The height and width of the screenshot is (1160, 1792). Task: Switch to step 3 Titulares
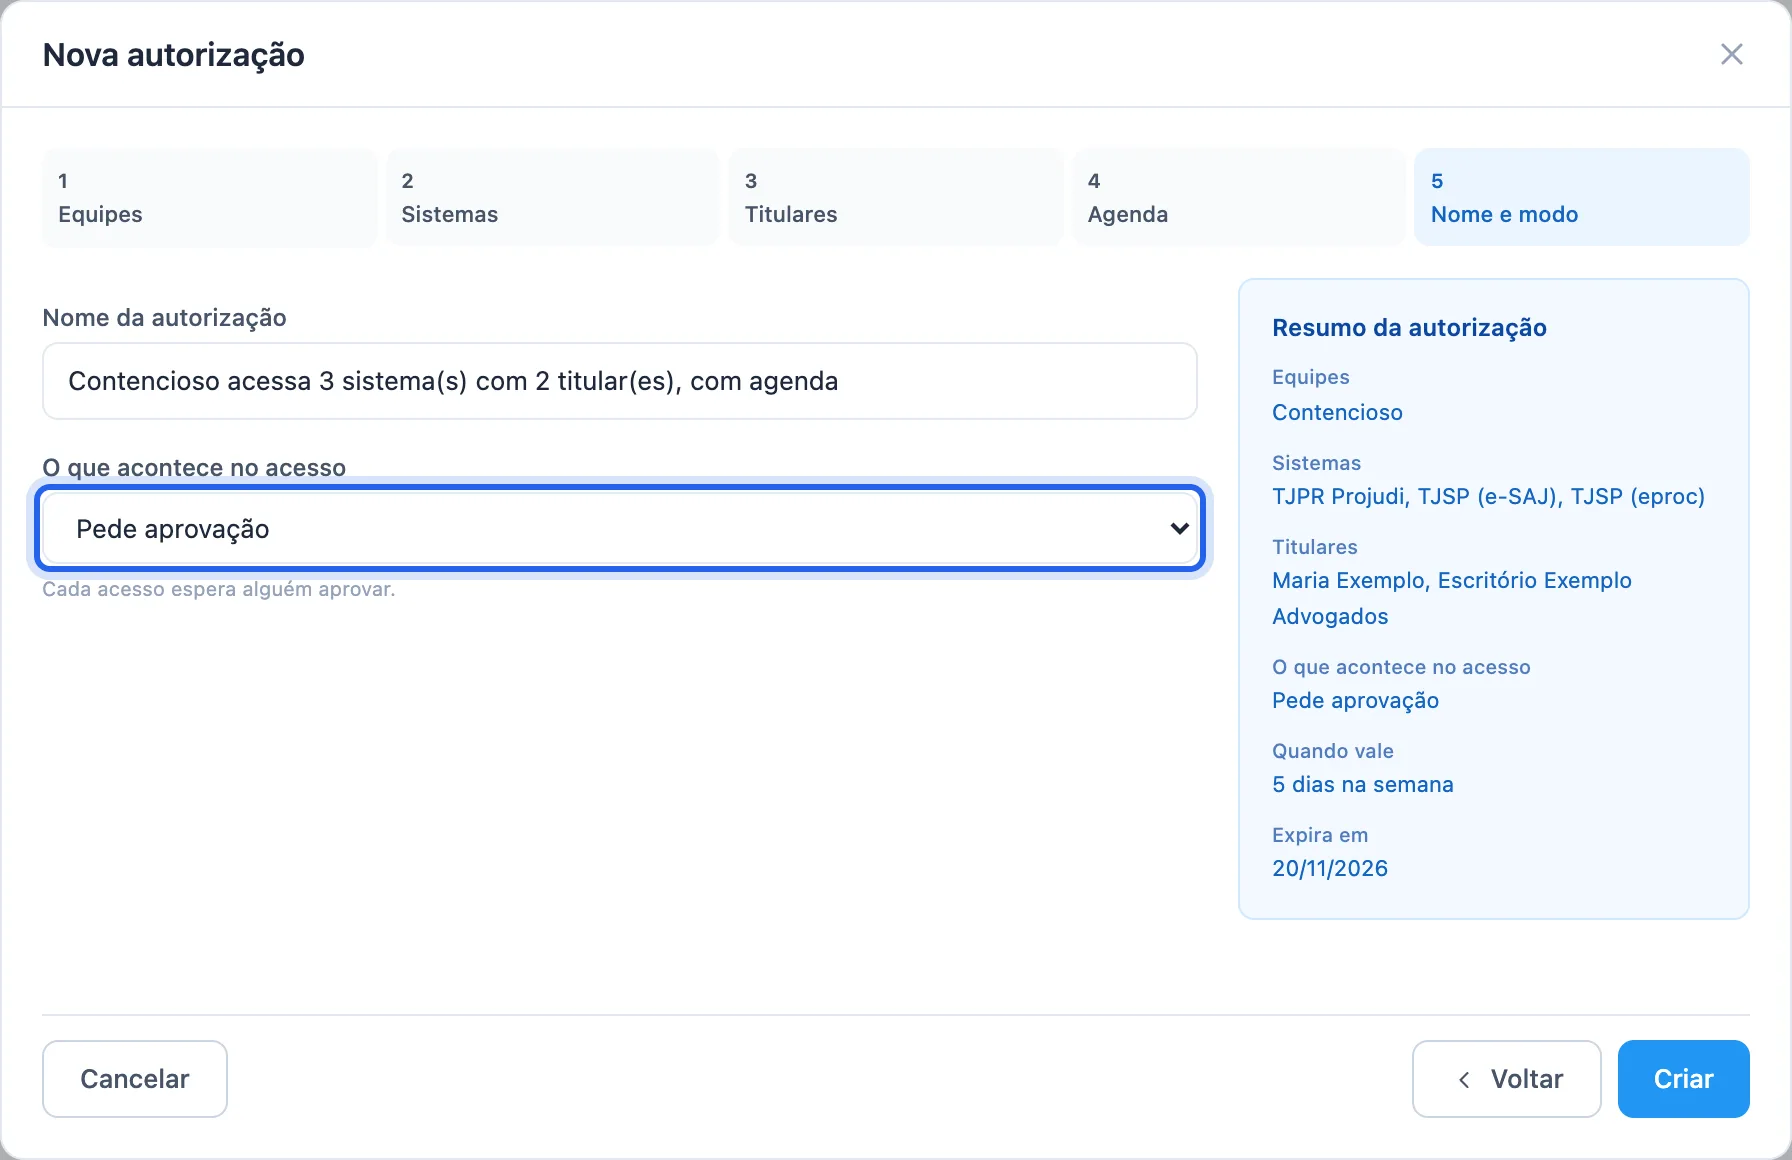click(896, 197)
